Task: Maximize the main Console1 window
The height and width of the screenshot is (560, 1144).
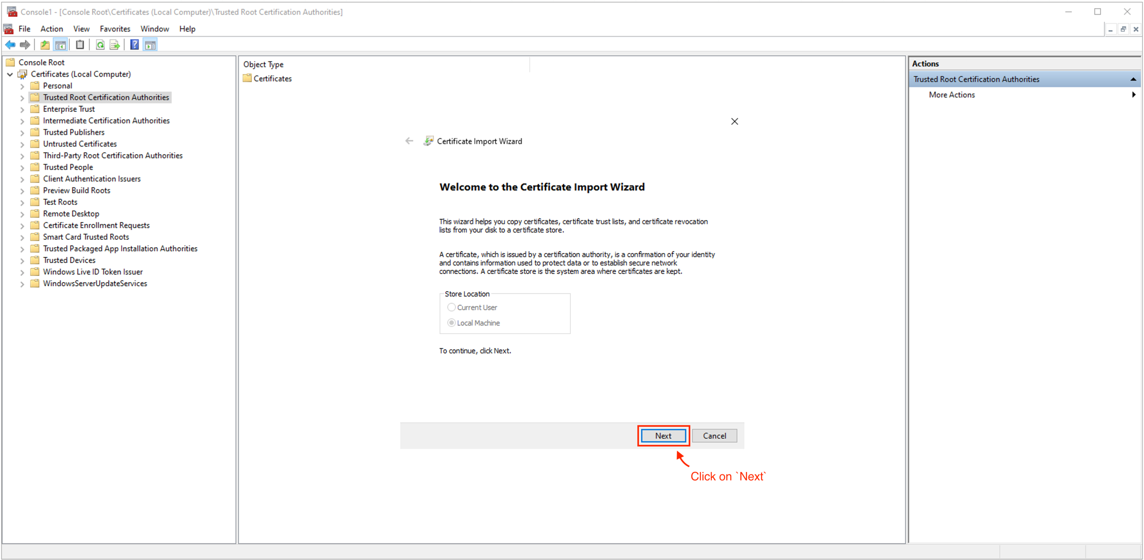Action: [x=1097, y=12]
